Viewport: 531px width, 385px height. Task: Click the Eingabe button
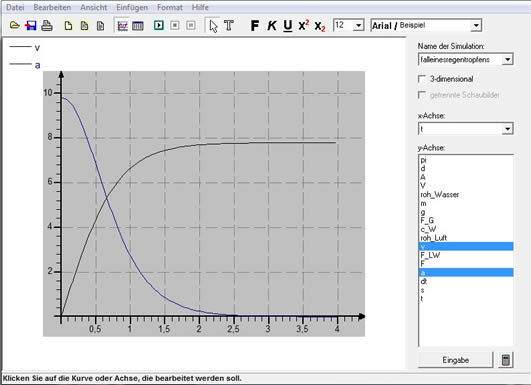point(455,360)
